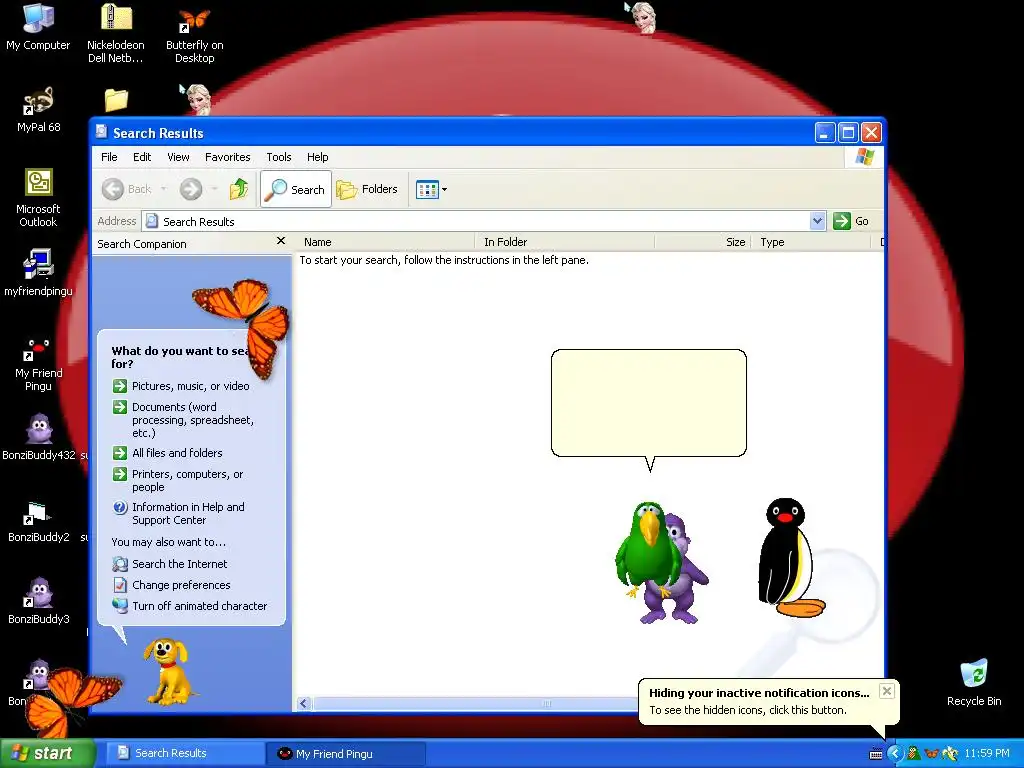Open the Favorites menu
This screenshot has width=1024, height=768.
227,157
